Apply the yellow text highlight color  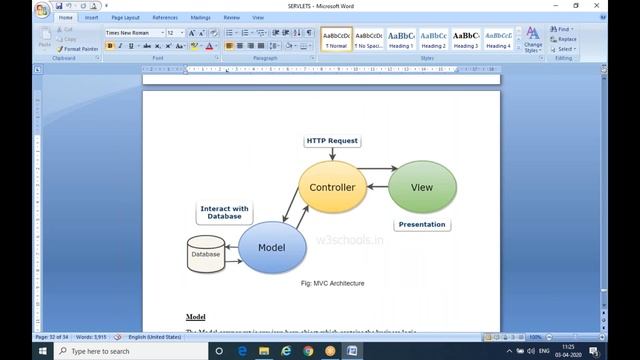point(194,46)
